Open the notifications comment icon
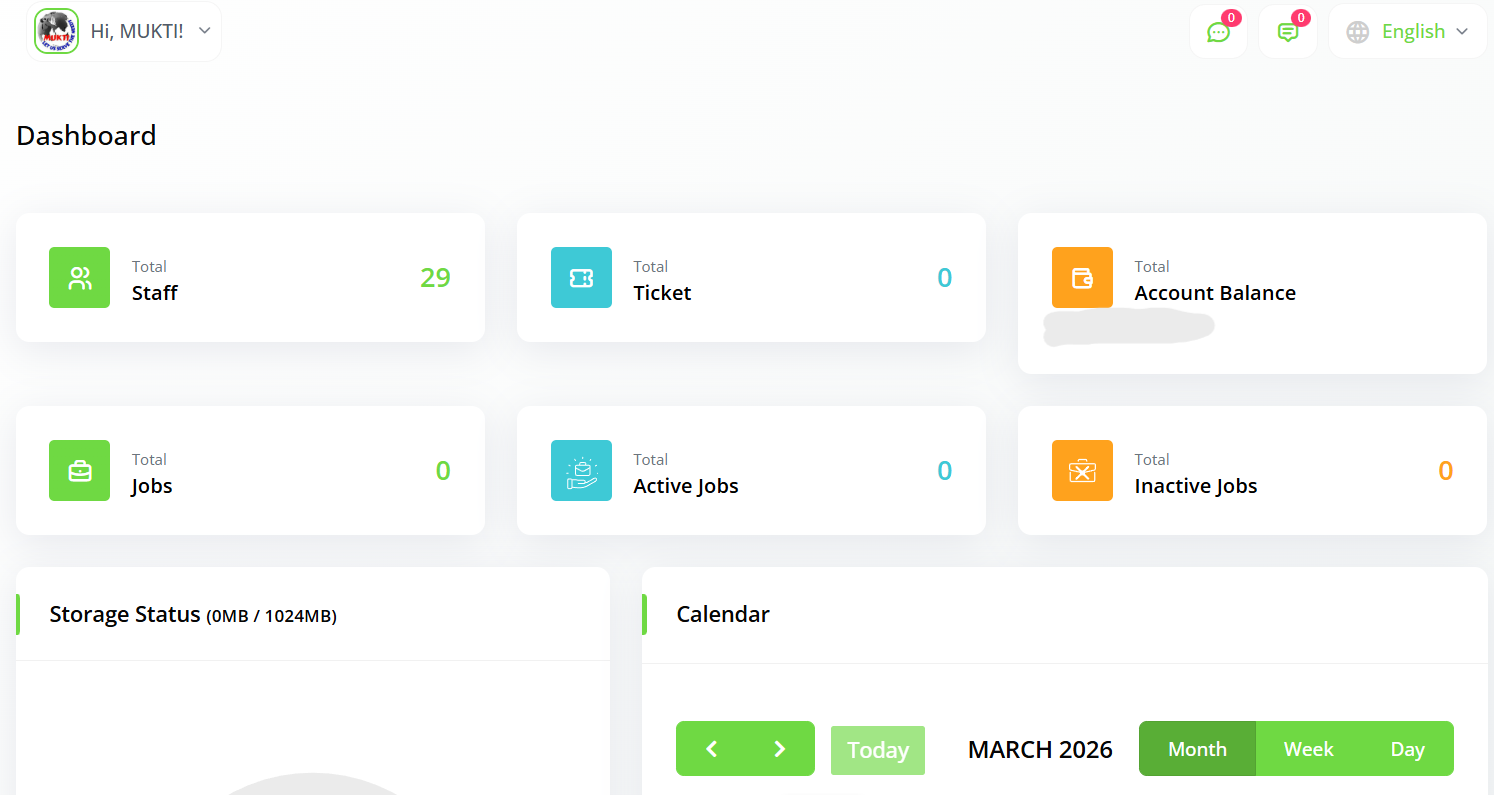The width and height of the screenshot is (1494, 795). tap(1288, 32)
